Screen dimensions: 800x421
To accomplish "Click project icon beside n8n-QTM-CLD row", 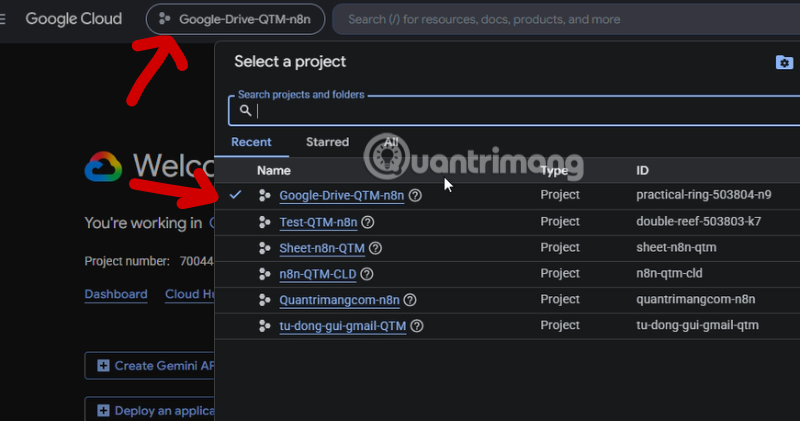I will (264, 274).
